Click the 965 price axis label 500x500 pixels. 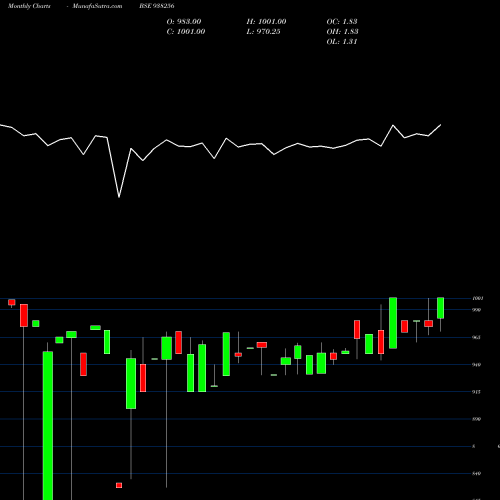pos(477,337)
